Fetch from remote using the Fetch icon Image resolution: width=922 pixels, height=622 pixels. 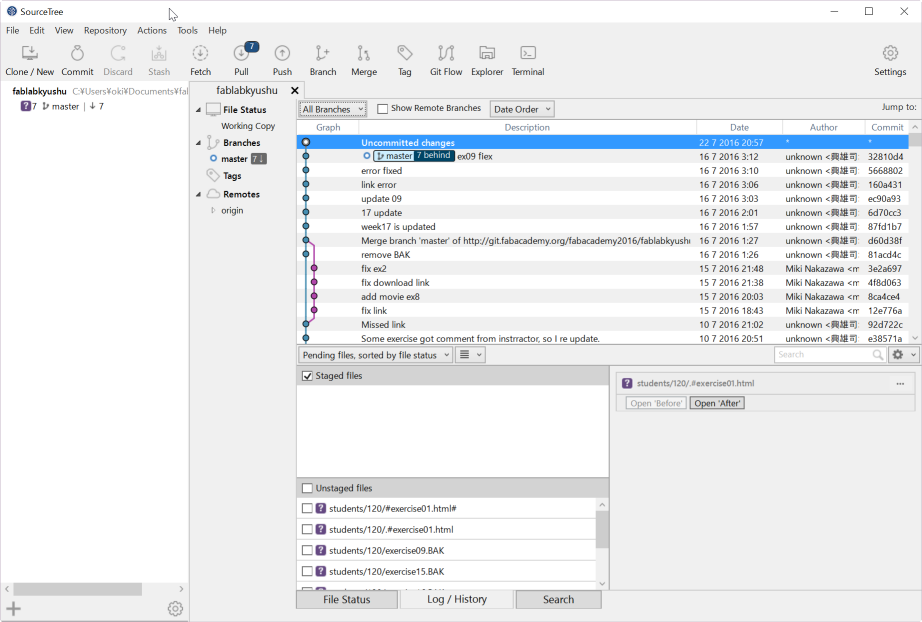(x=201, y=53)
